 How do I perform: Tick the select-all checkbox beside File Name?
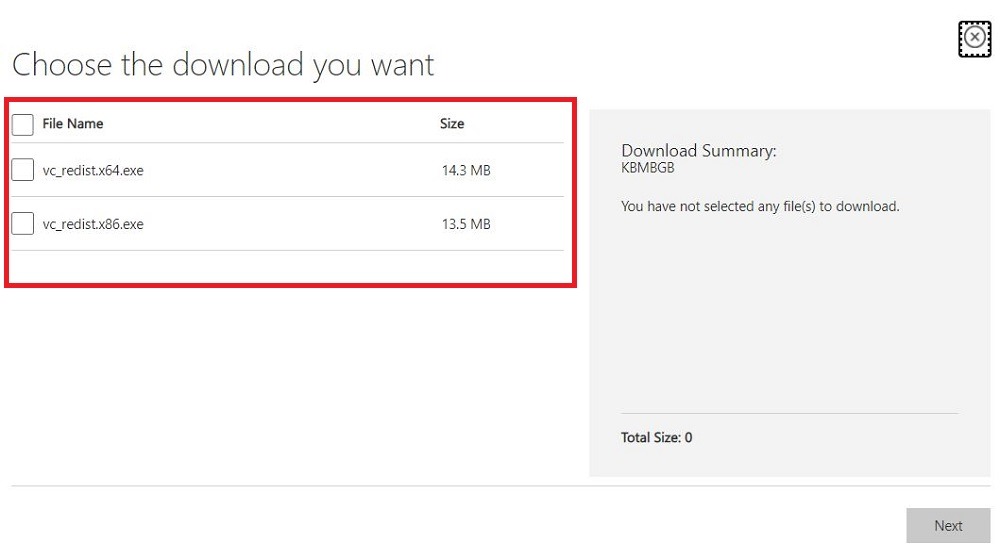[x=22, y=124]
